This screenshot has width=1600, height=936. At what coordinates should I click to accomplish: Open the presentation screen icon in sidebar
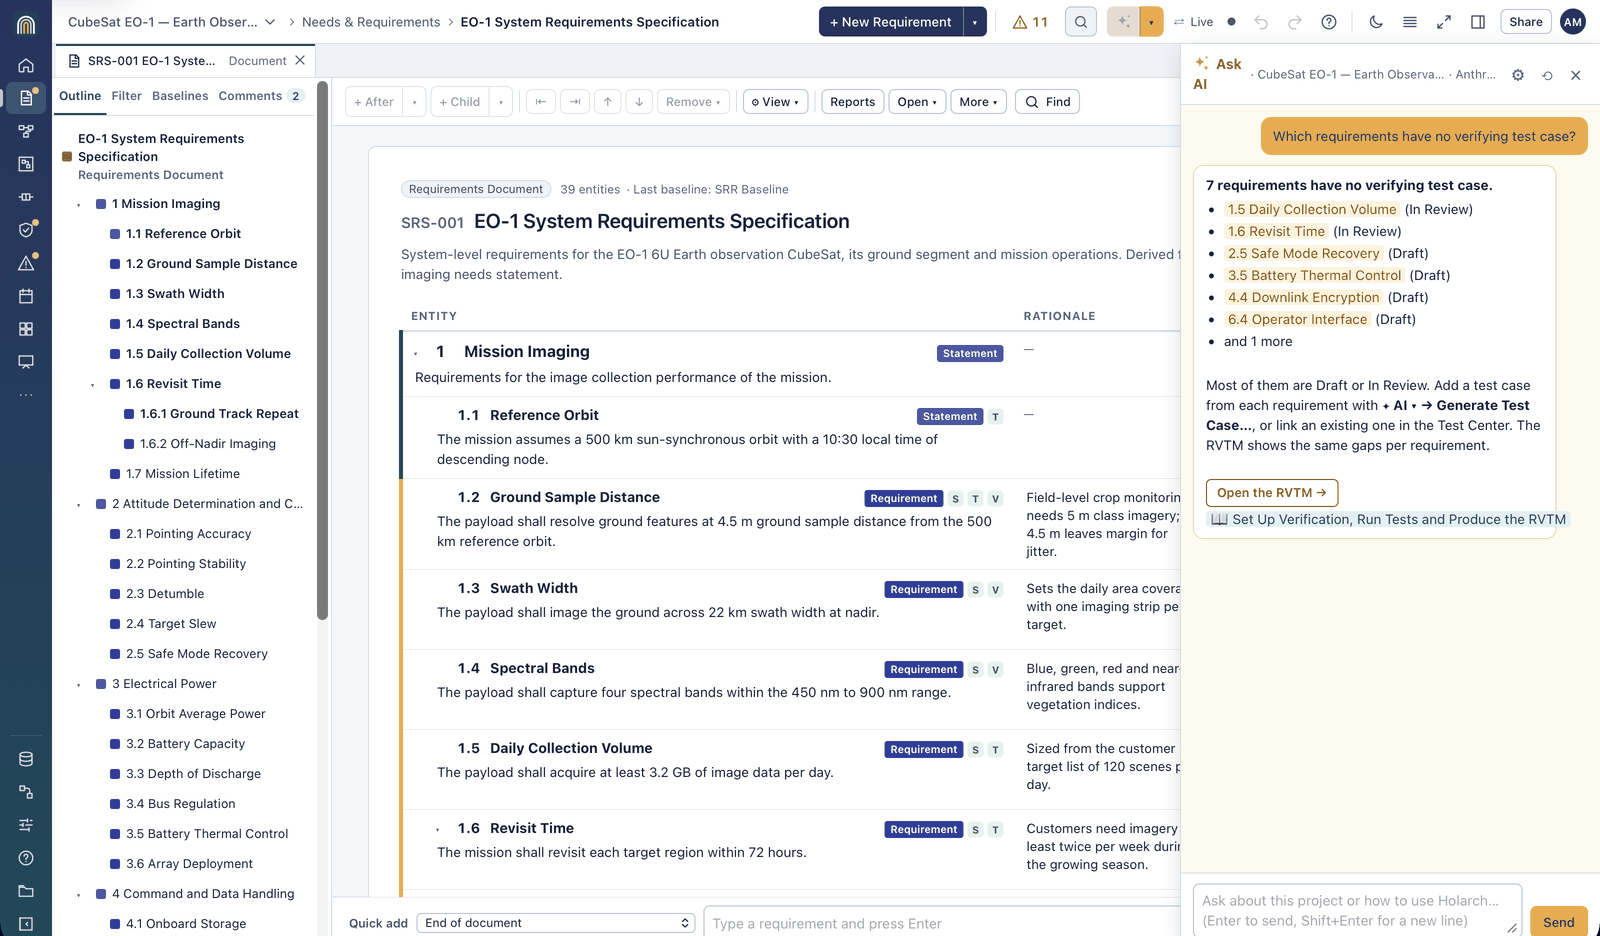(x=26, y=362)
